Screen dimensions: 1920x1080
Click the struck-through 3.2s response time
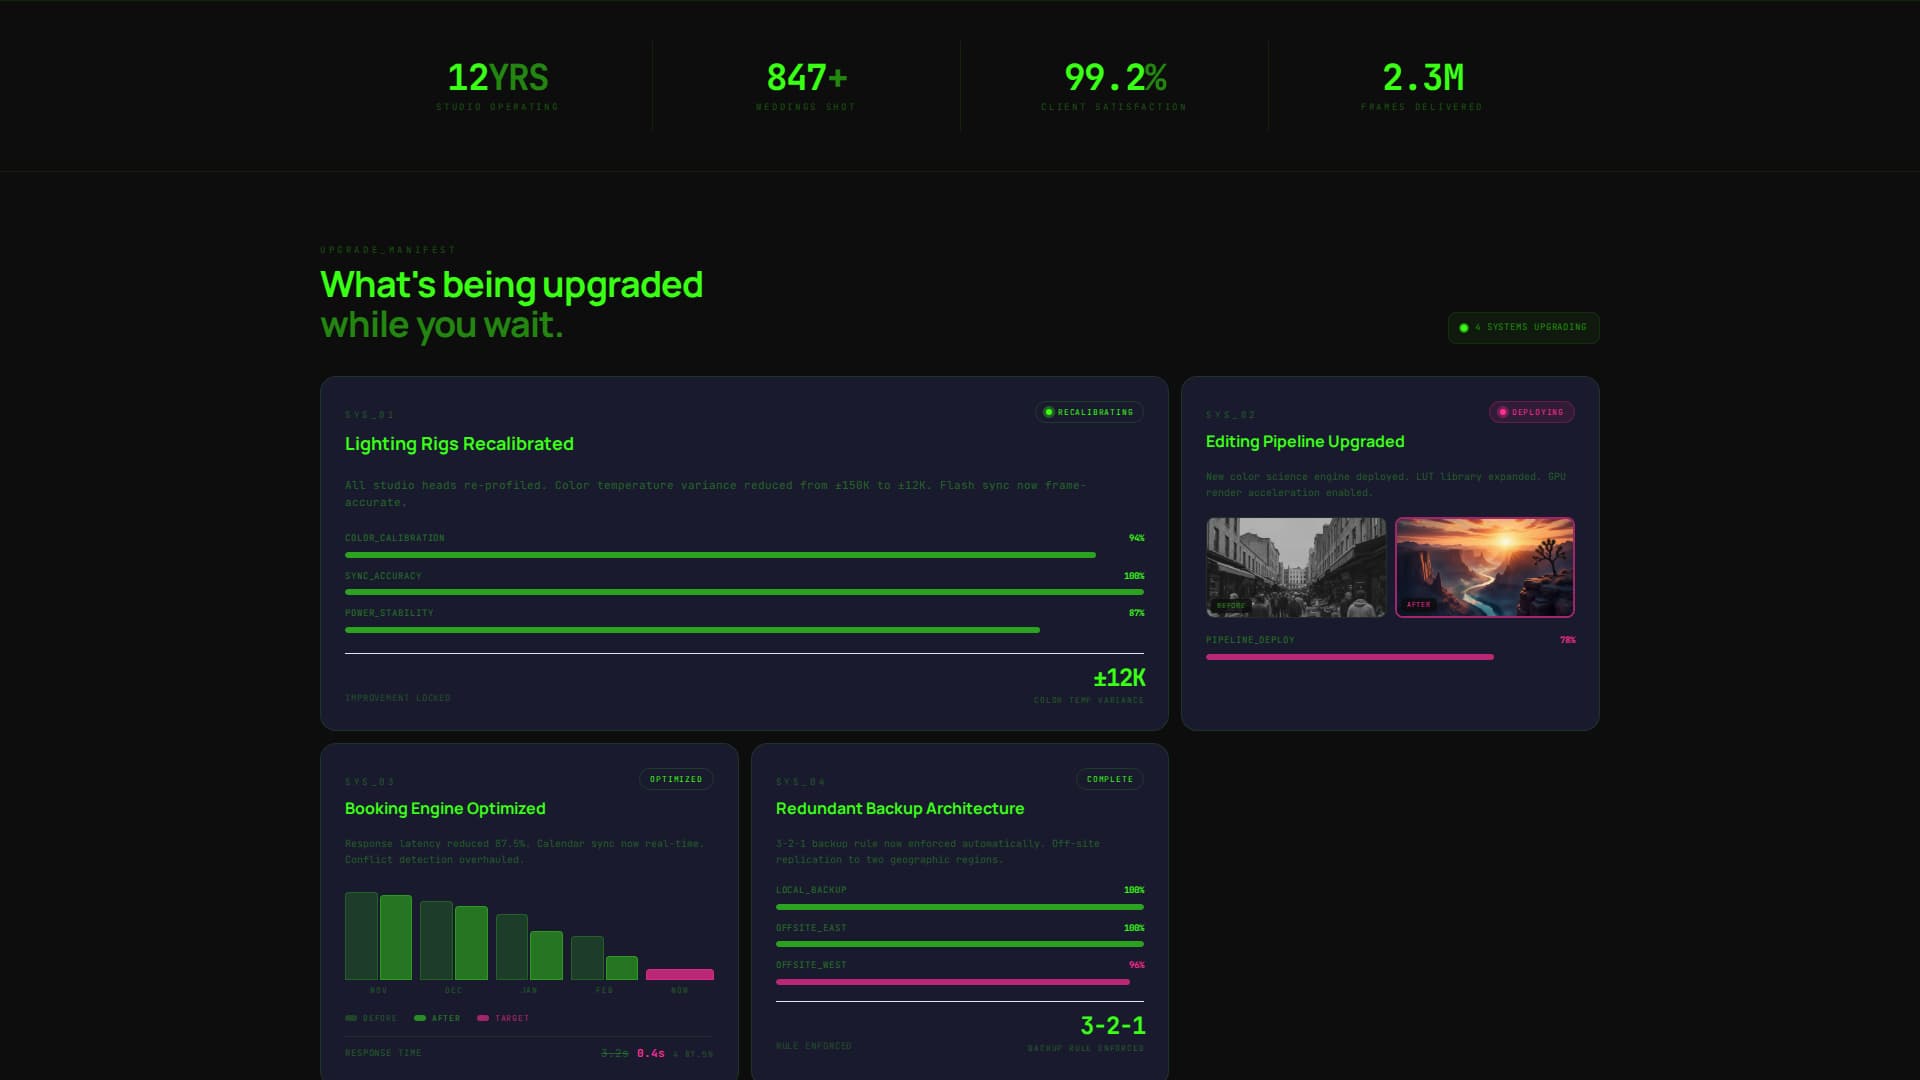pos(615,1053)
